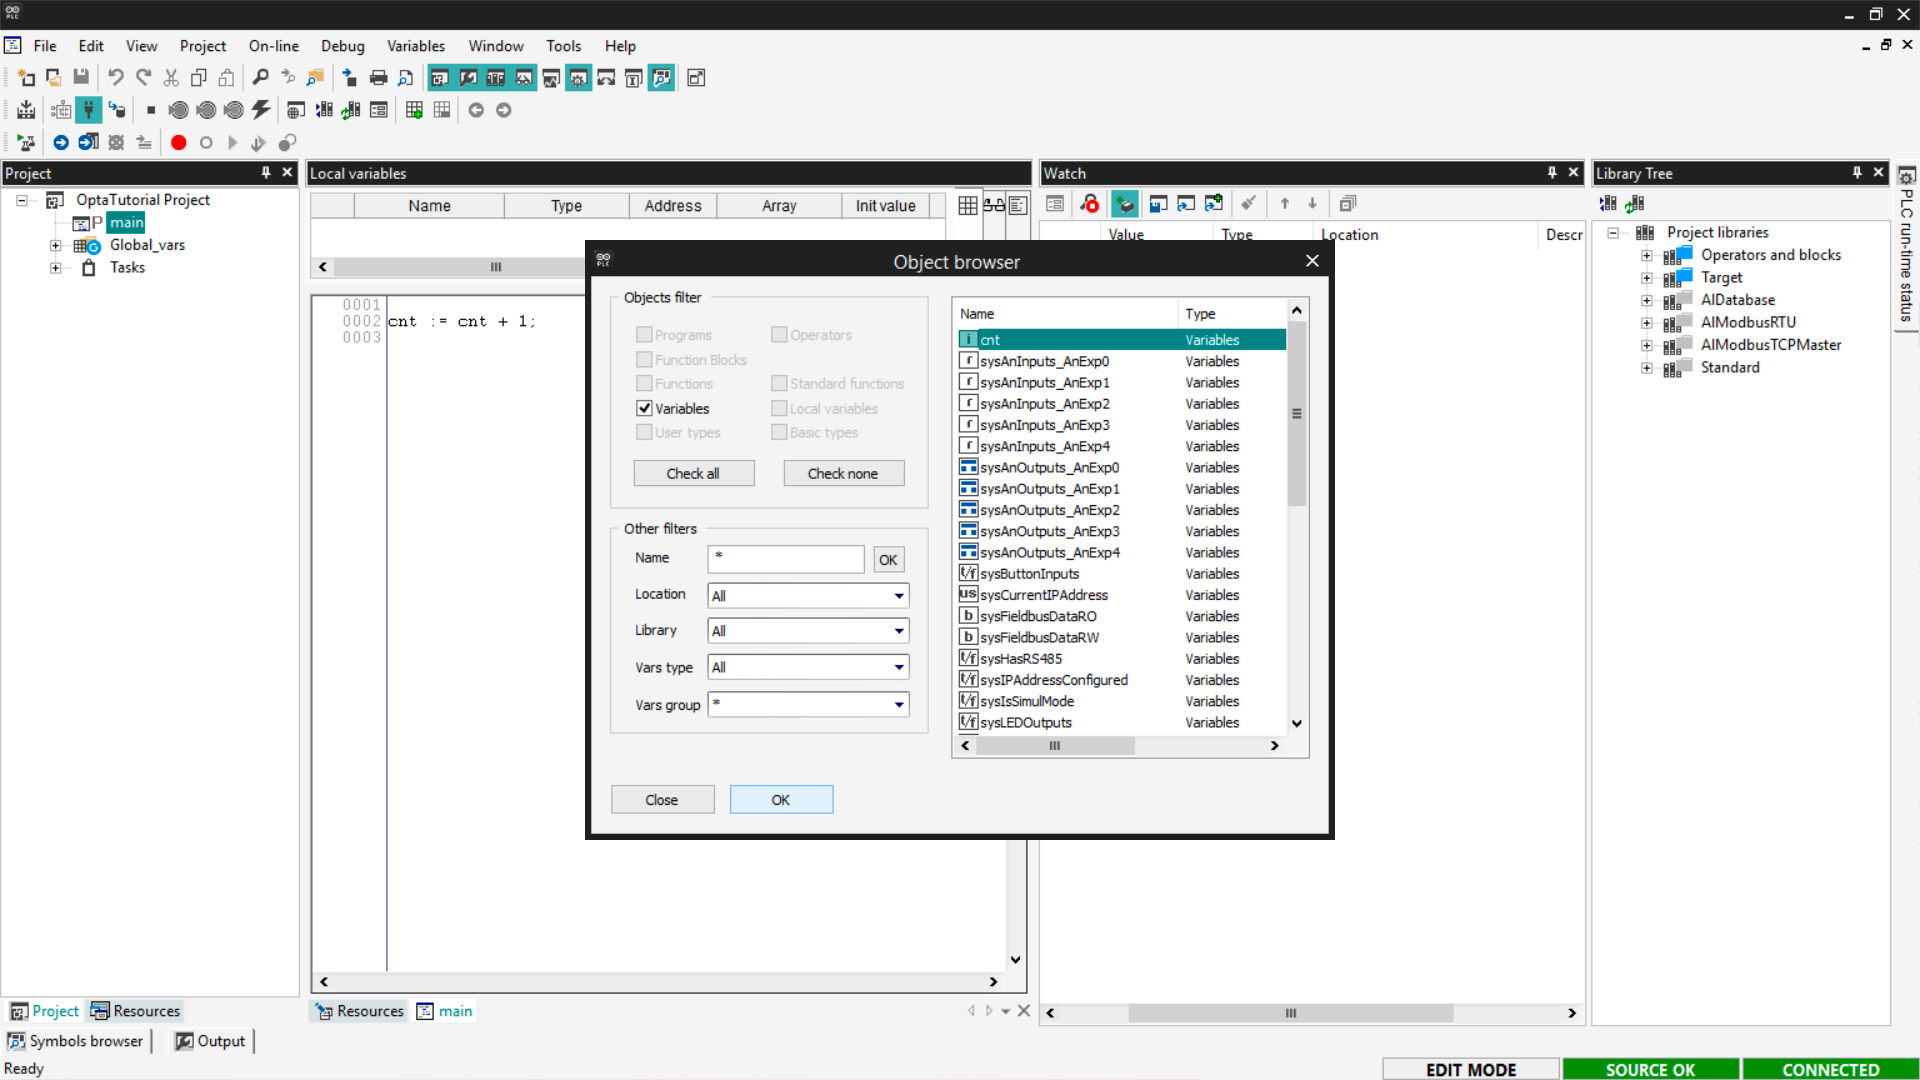1920x1080 pixels.
Task: Click the full screen toggle toolbar icon
Action: (x=696, y=78)
